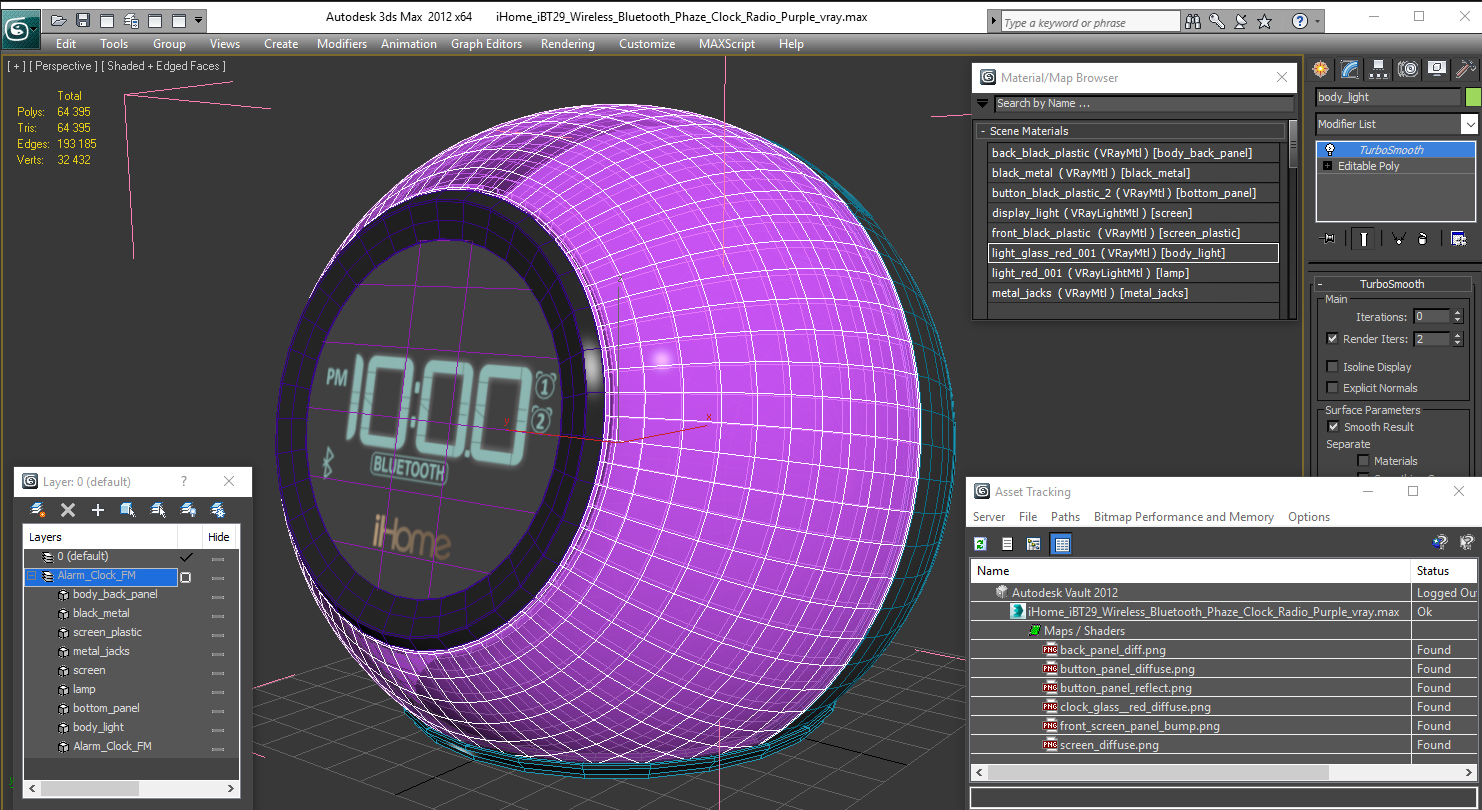Click the key Subscription Center icon
The height and width of the screenshot is (810, 1482).
tap(1217, 21)
